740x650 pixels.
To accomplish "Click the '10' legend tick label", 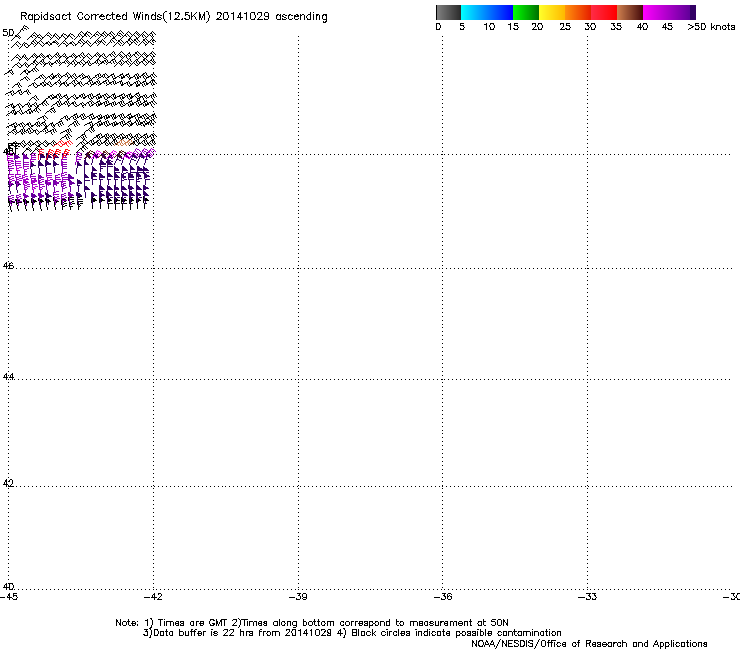I will point(489,27).
